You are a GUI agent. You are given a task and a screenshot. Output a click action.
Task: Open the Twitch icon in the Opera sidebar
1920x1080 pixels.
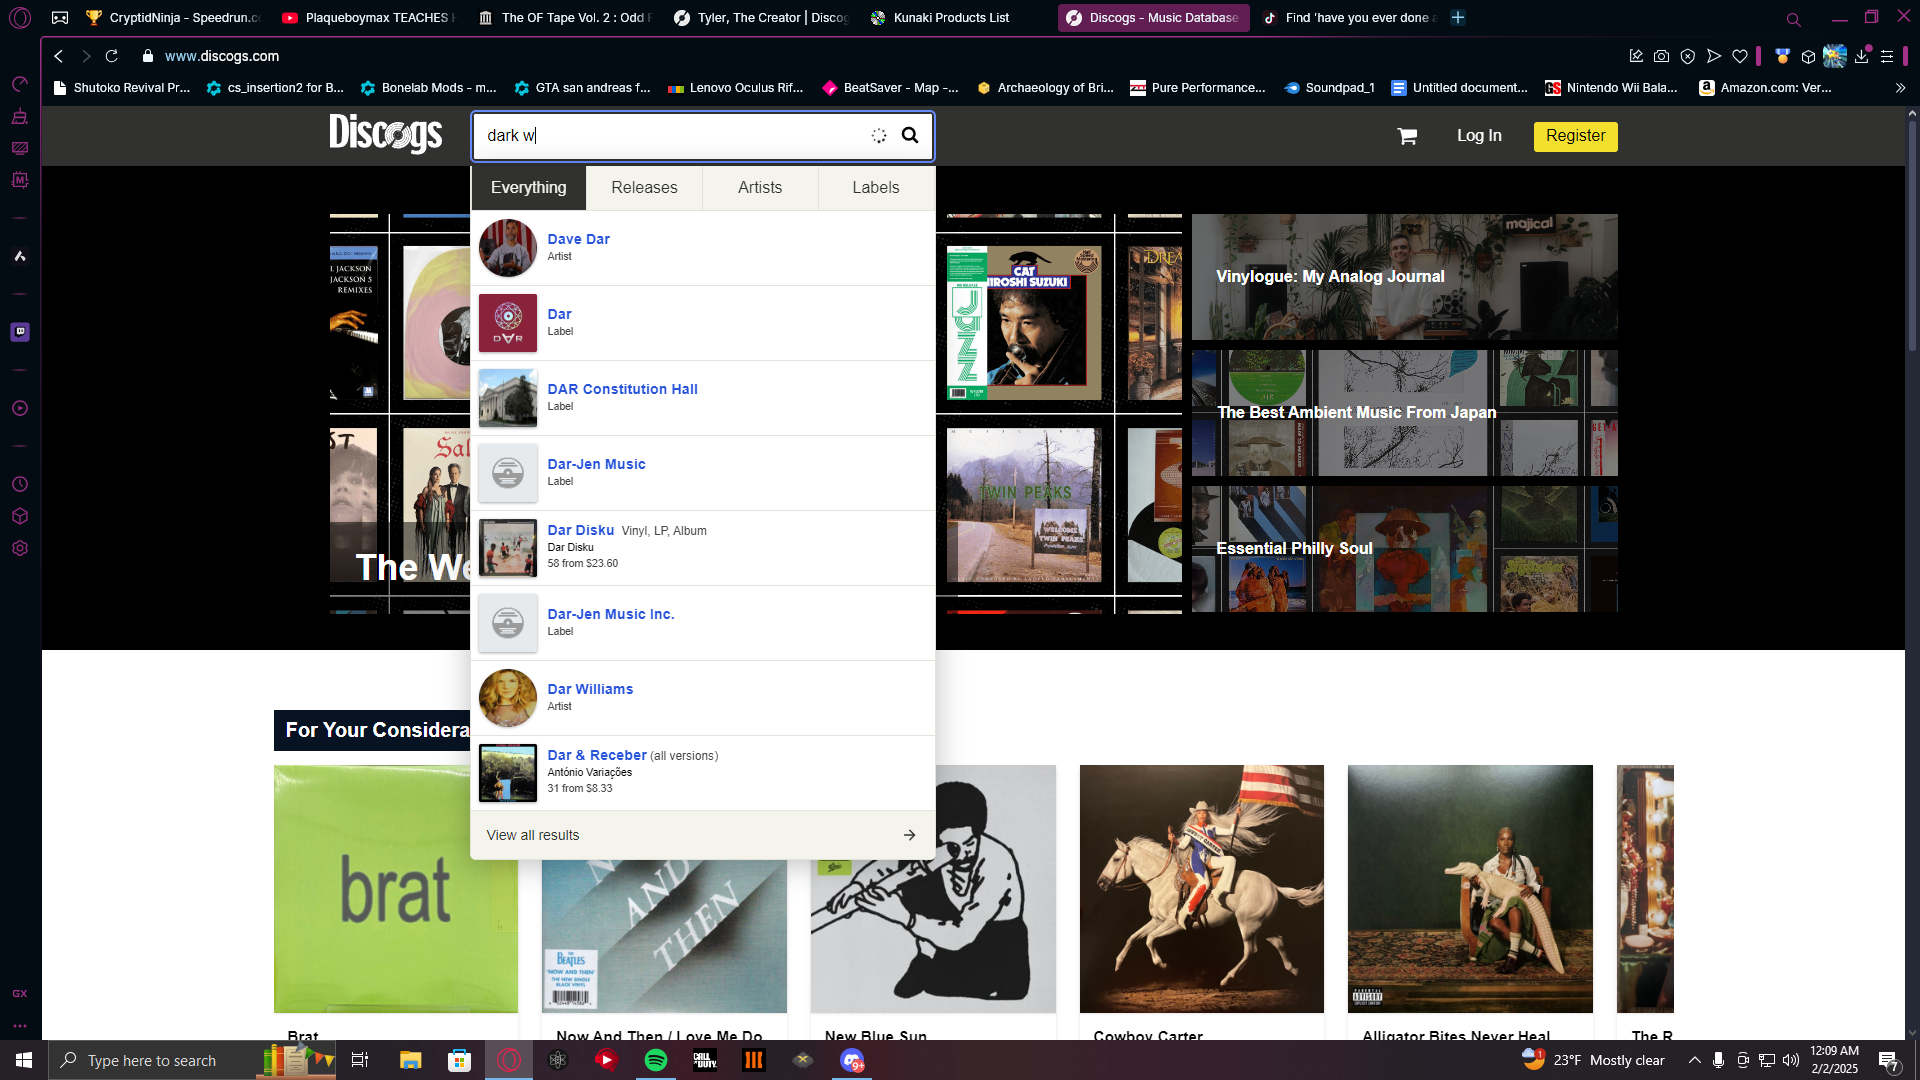[20, 331]
